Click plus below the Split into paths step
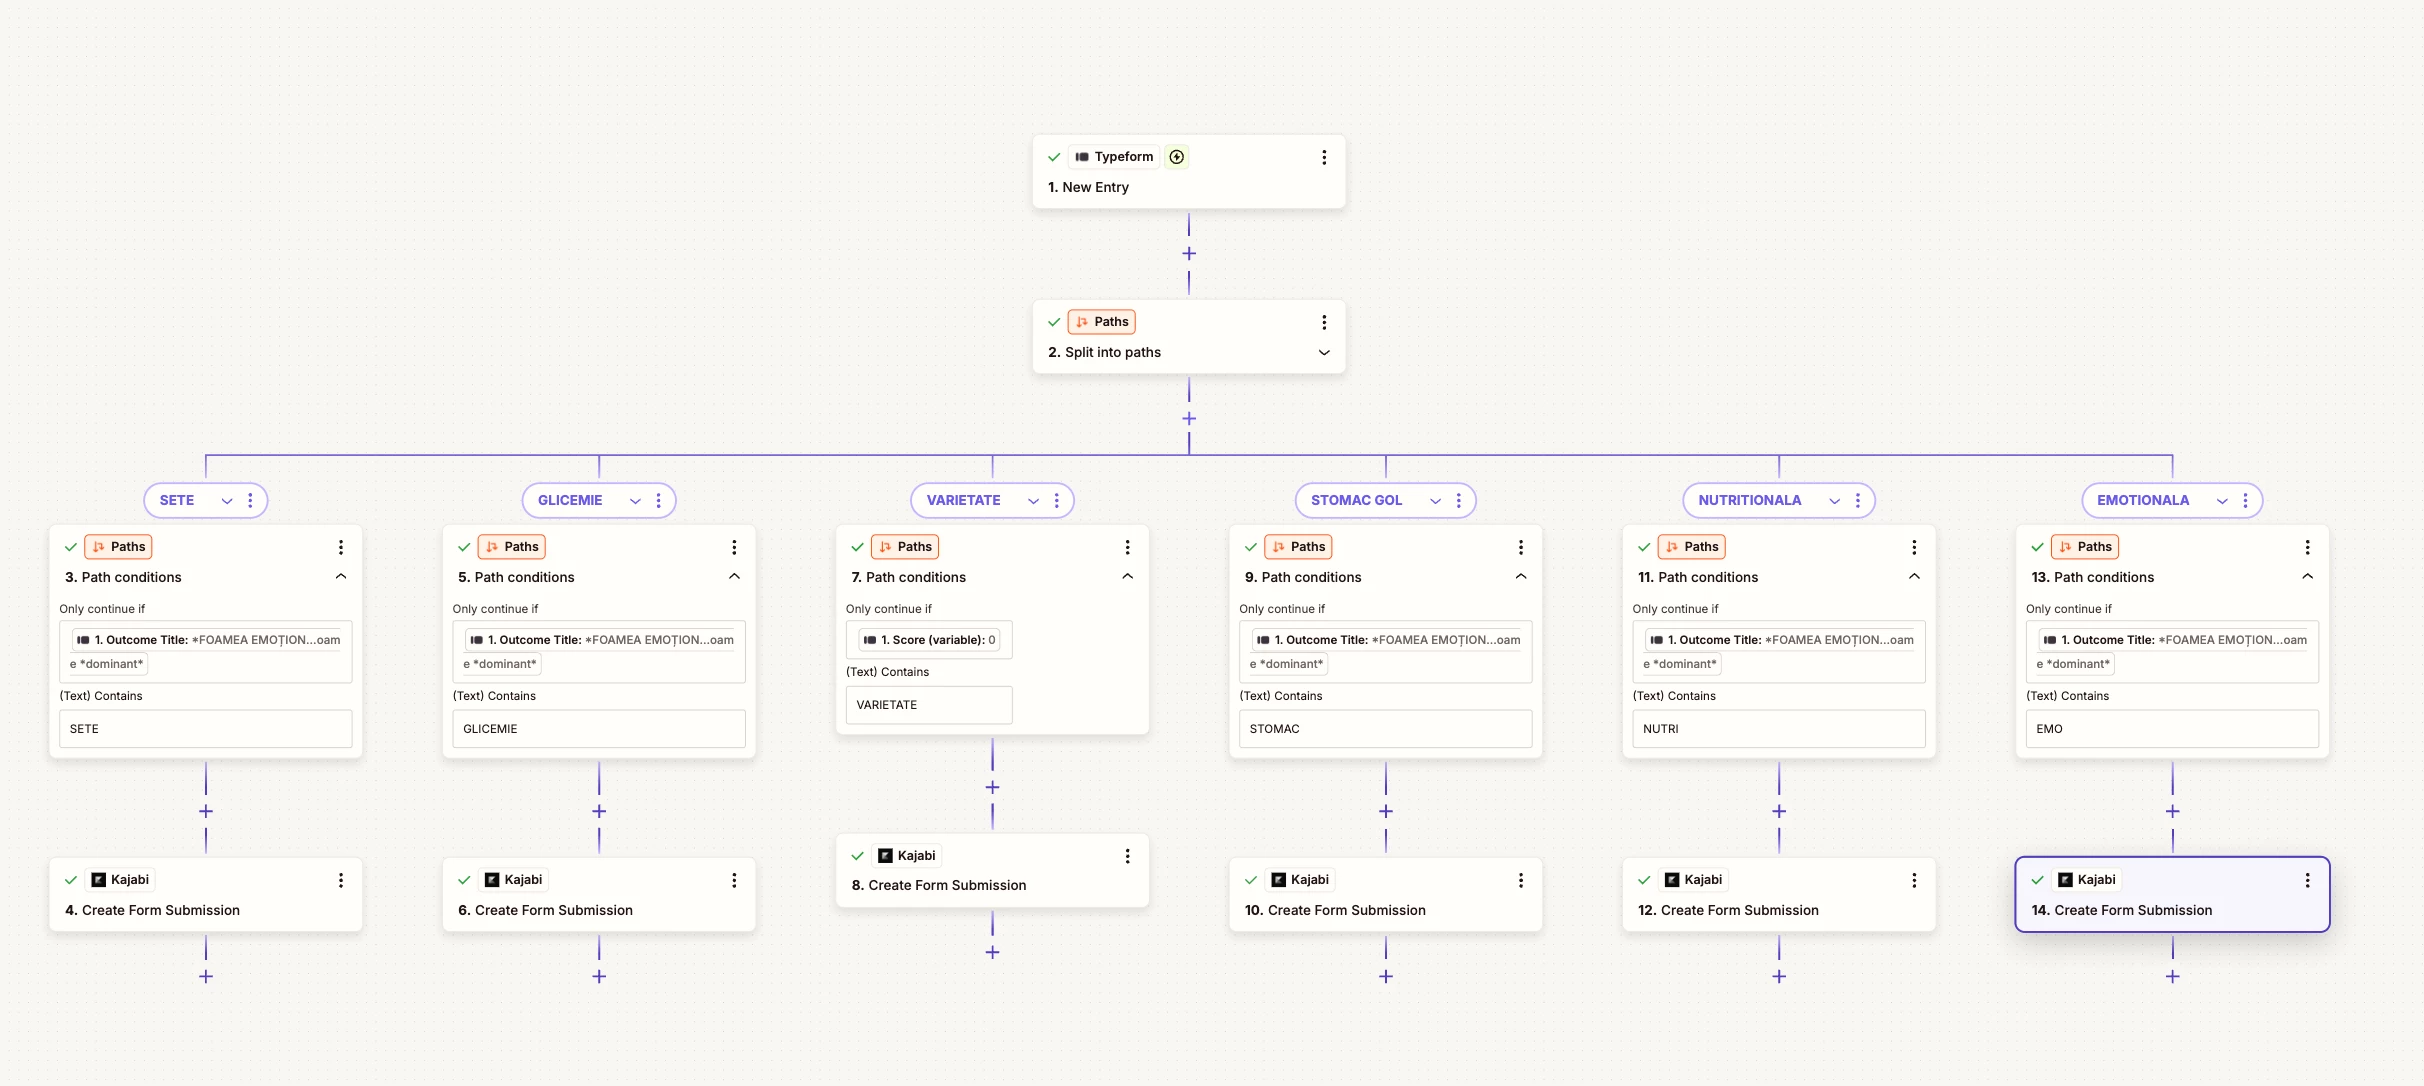Image resolution: width=2424 pixels, height=1086 pixels. (1189, 419)
